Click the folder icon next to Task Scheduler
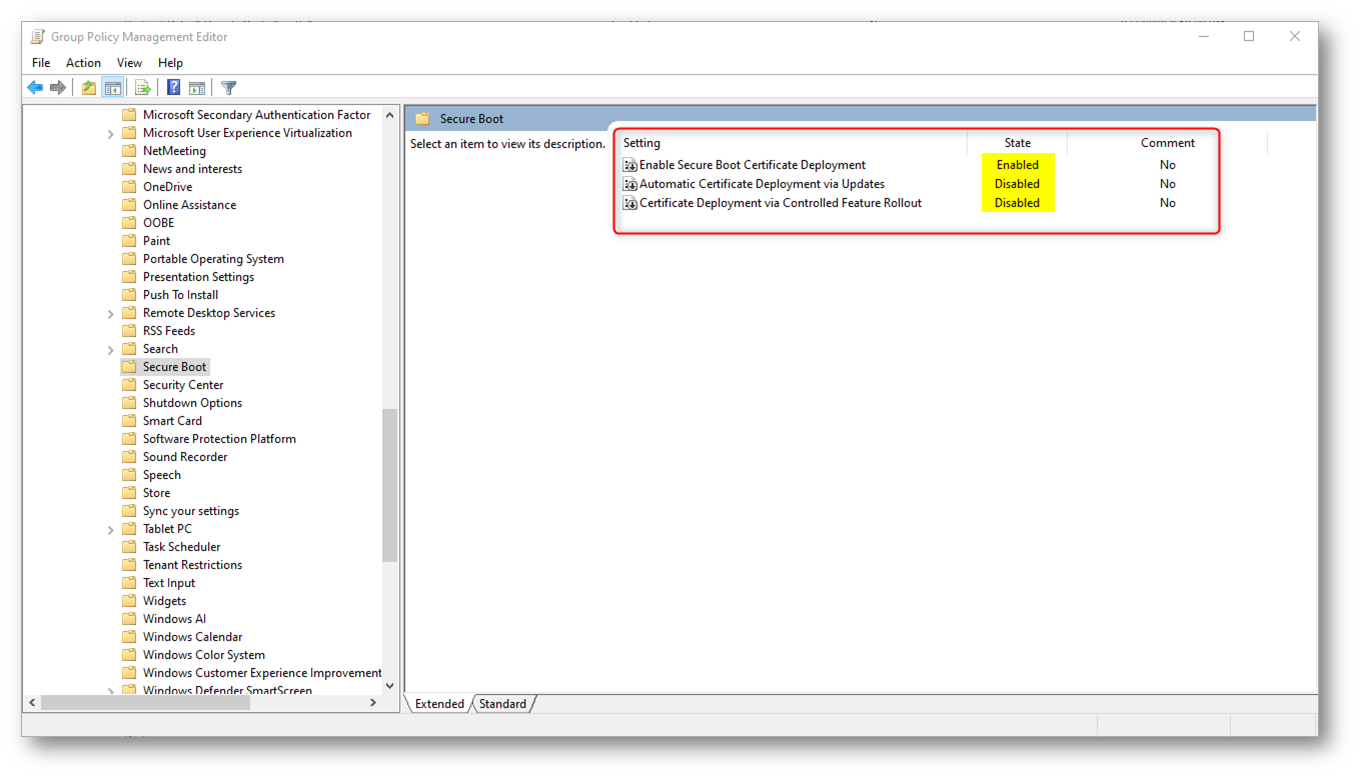This screenshot has width=1361, height=779. (x=129, y=547)
